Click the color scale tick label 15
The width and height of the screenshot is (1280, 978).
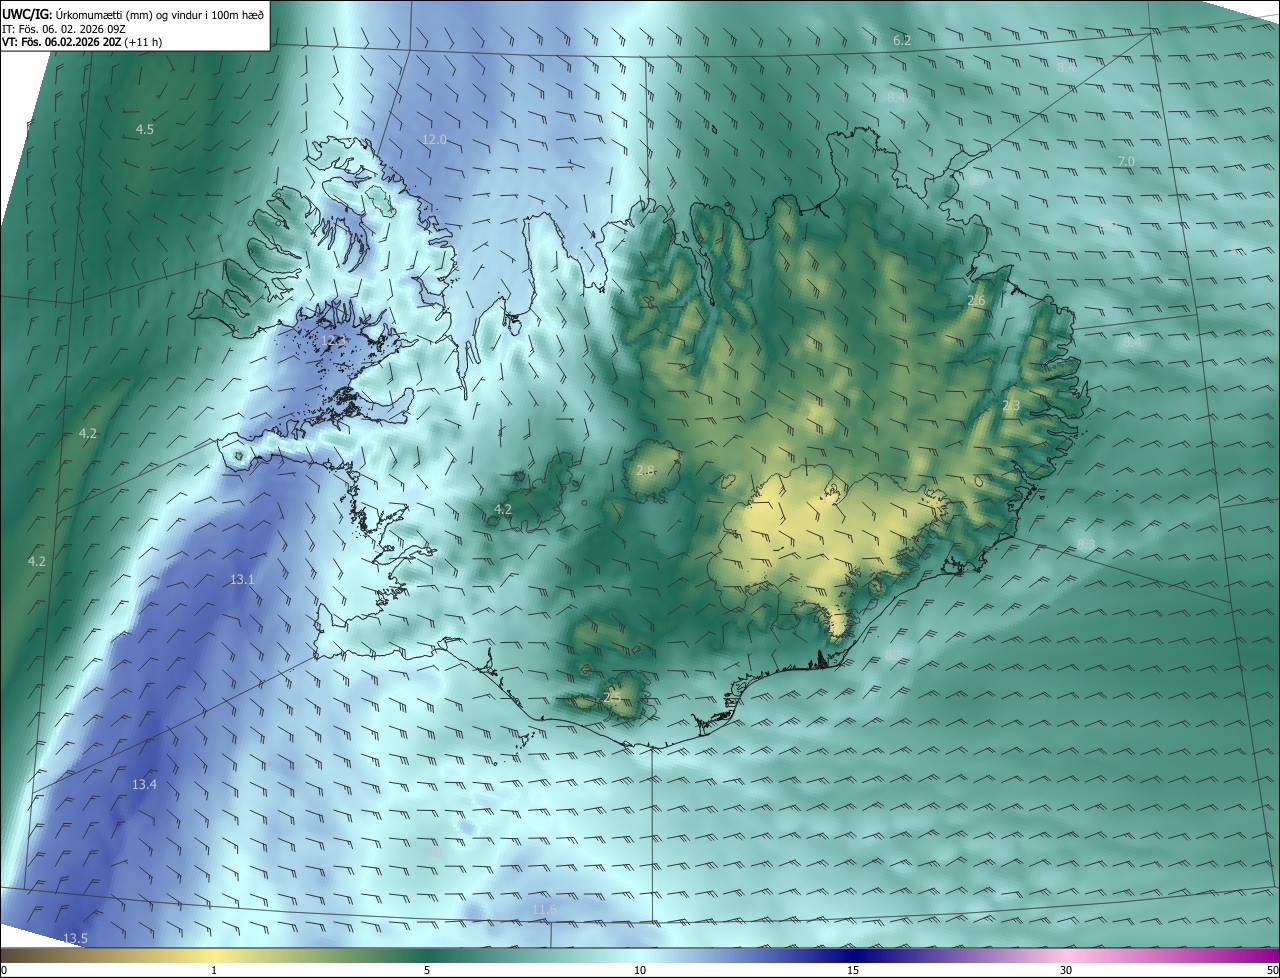click(853, 970)
